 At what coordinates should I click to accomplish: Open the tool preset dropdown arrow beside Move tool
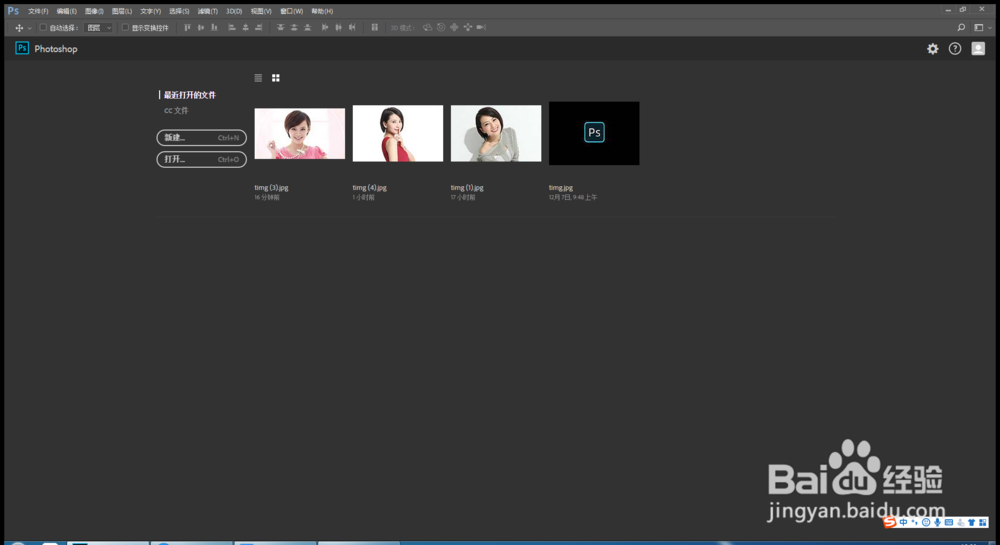click(29, 28)
